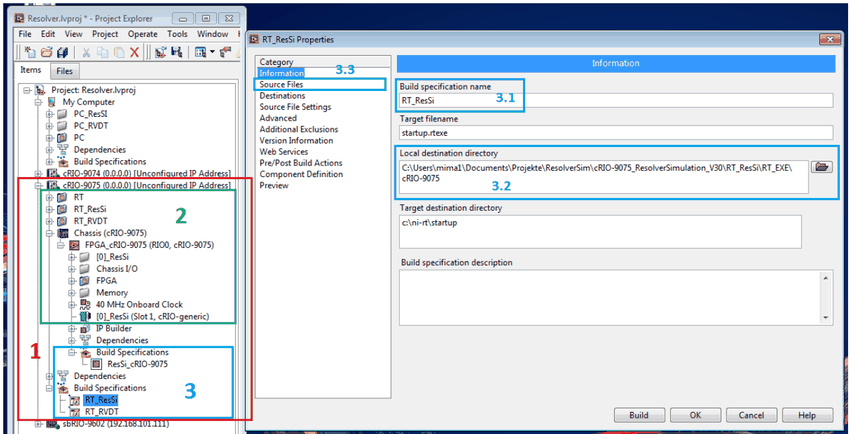The image size is (852, 434).
Task: Switch to the Items tab
Action: click(31, 70)
